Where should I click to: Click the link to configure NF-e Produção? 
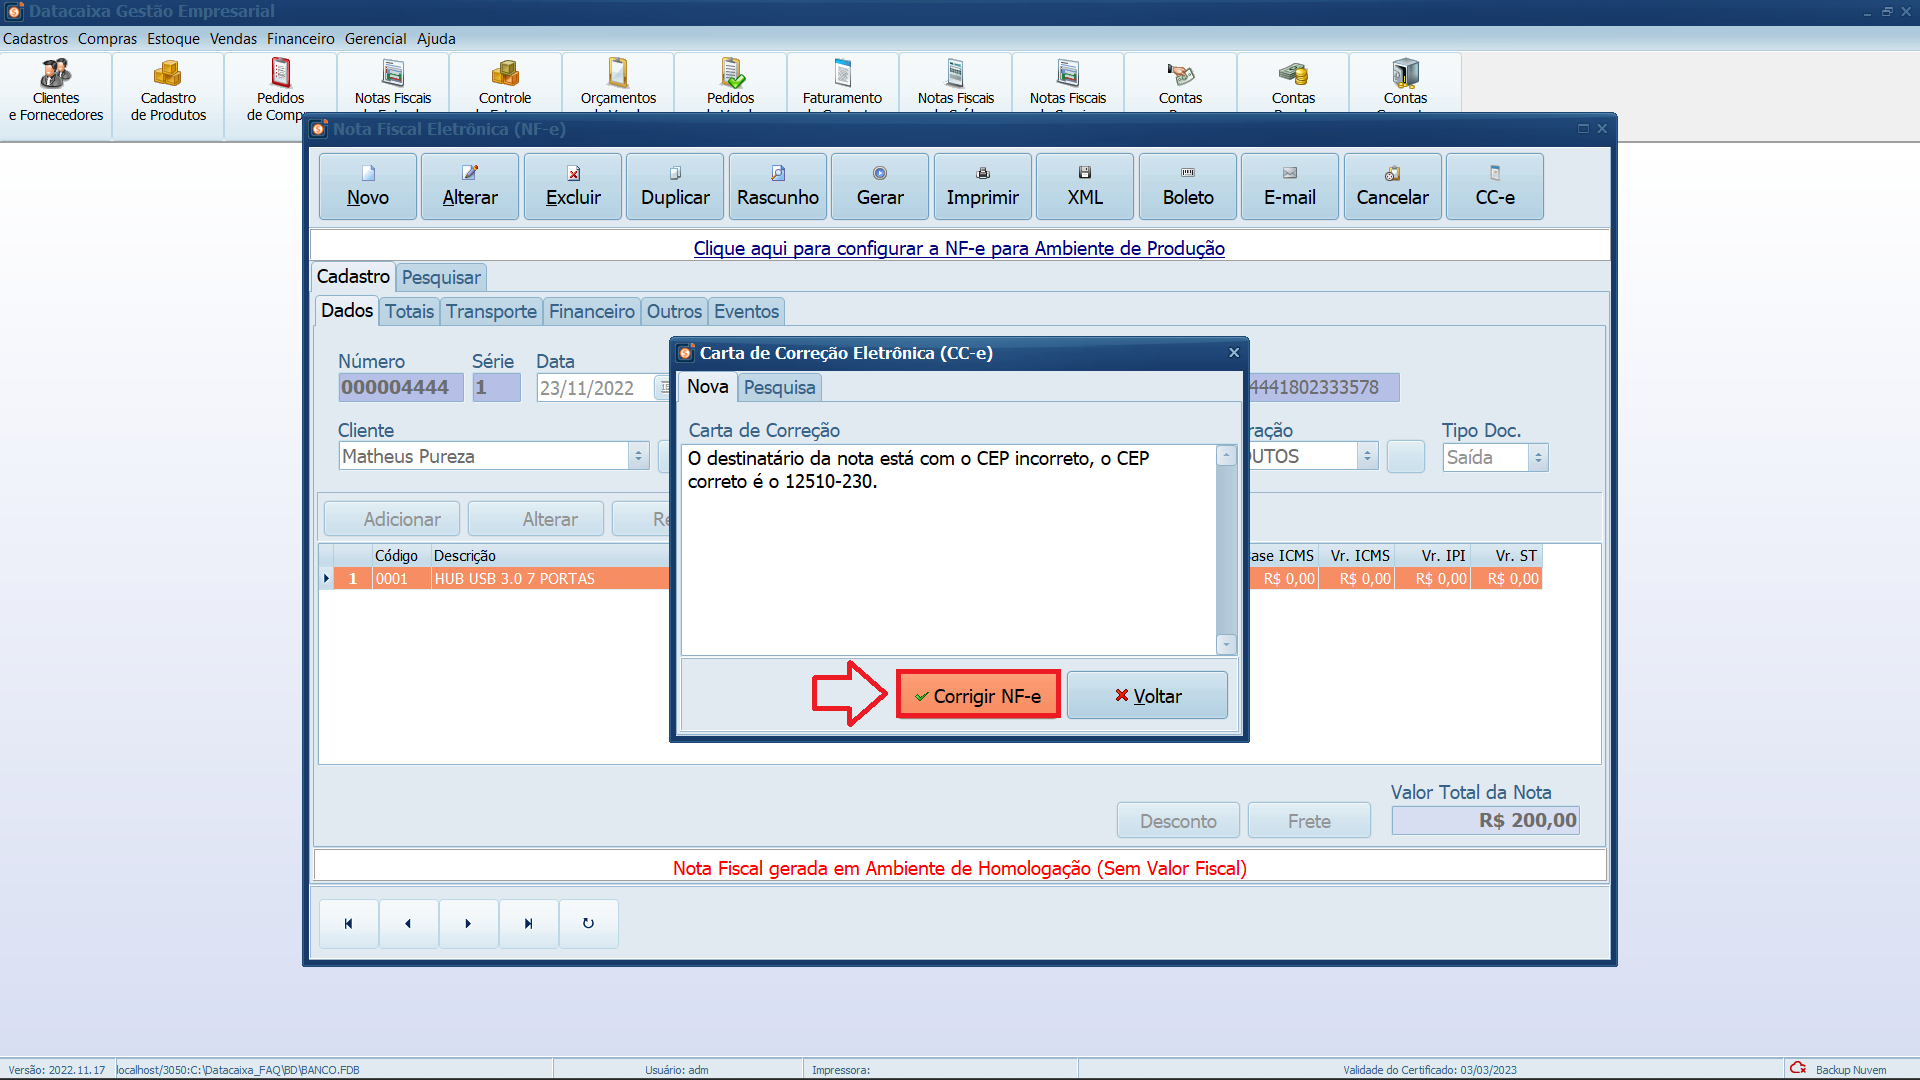[959, 248]
